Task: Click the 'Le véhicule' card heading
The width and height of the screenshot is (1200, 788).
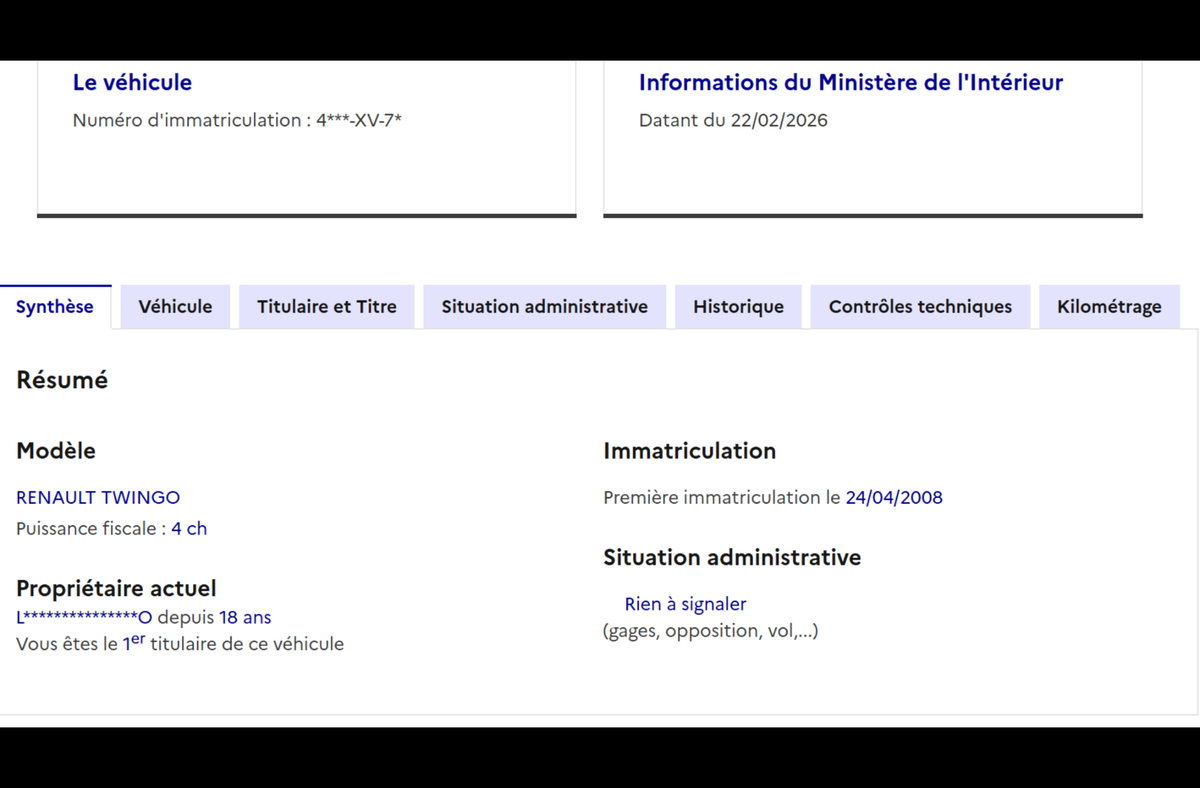Action: (132, 83)
